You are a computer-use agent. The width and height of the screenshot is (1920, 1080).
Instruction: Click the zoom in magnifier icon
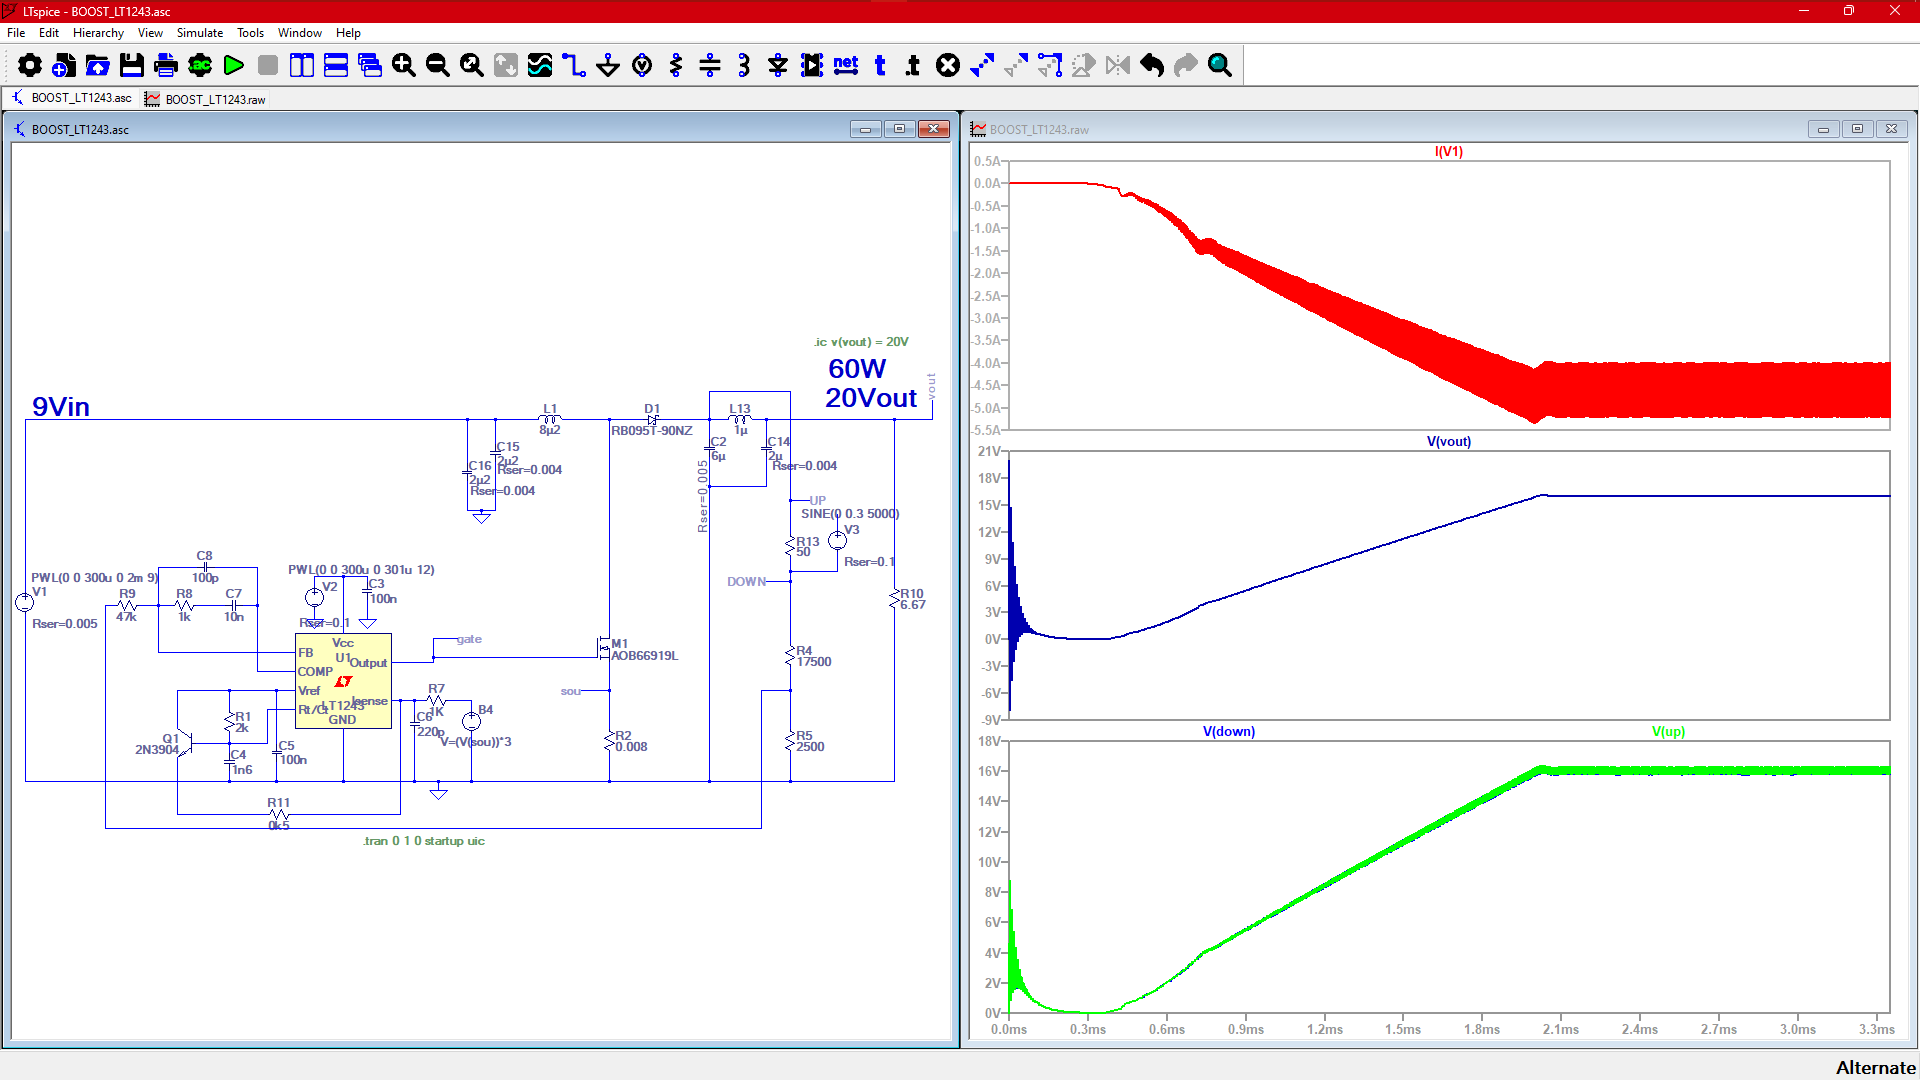404,66
